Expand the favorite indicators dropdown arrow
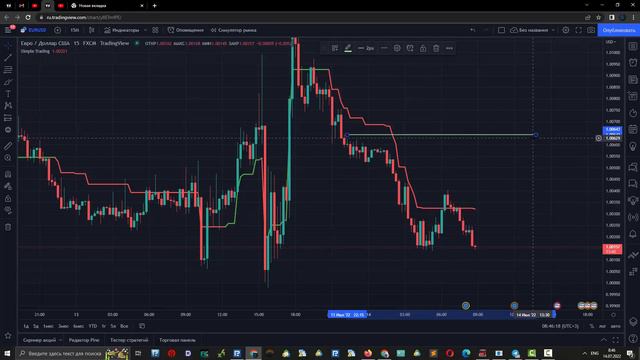The width and height of the screenshot is (640, 360). [x=145, y=30]
